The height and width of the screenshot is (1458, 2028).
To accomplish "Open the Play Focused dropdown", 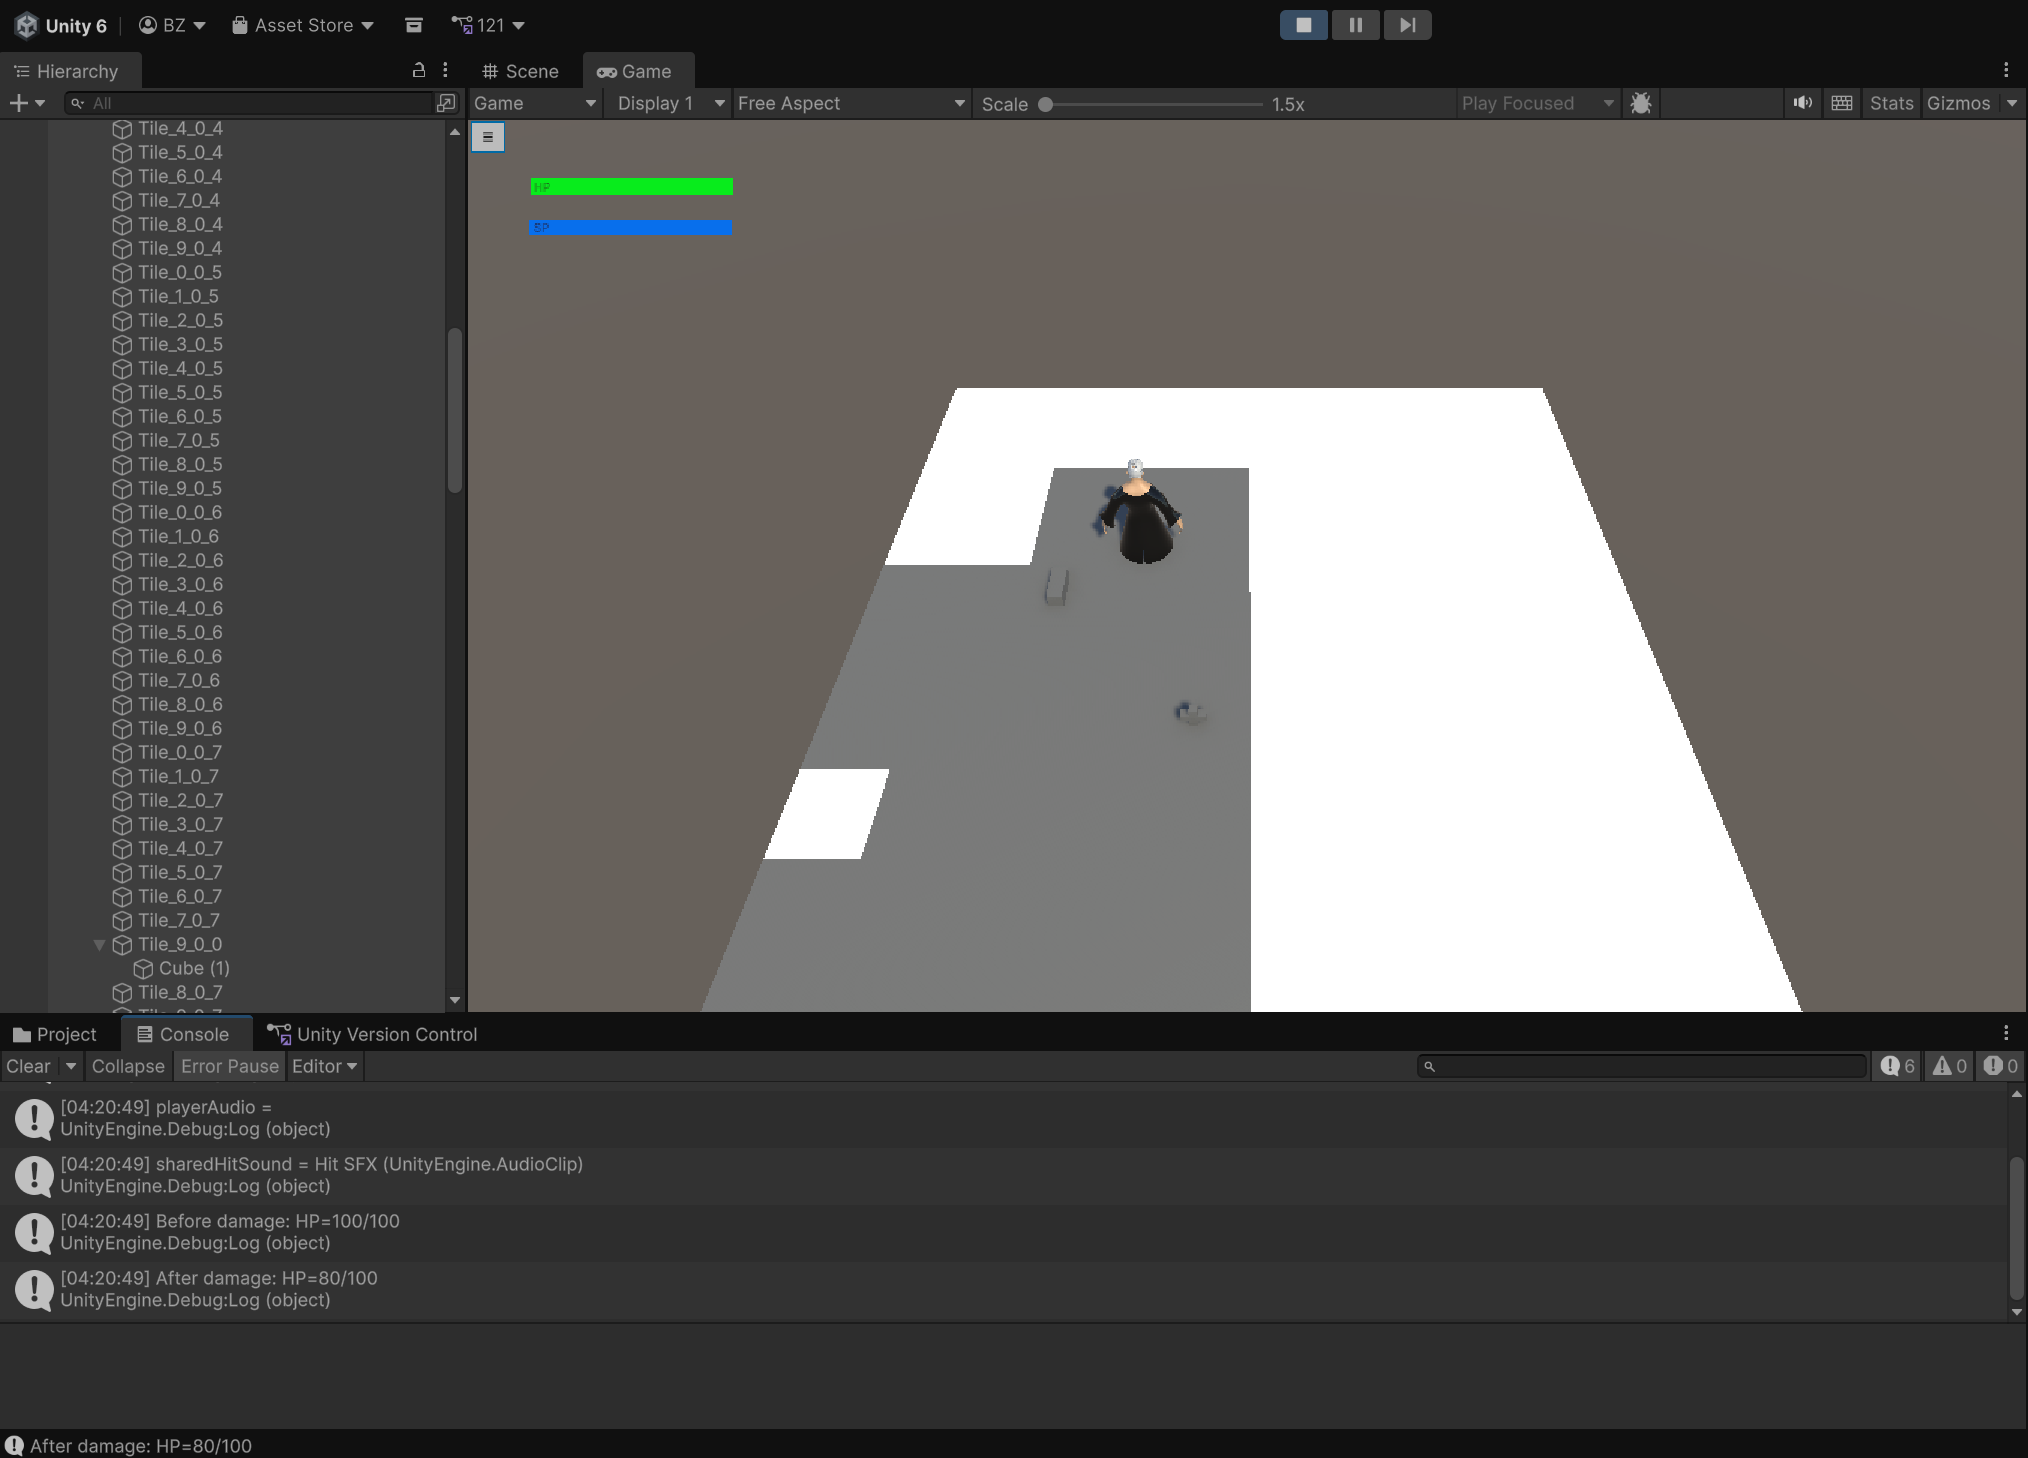I will (x=1537, y=103).
